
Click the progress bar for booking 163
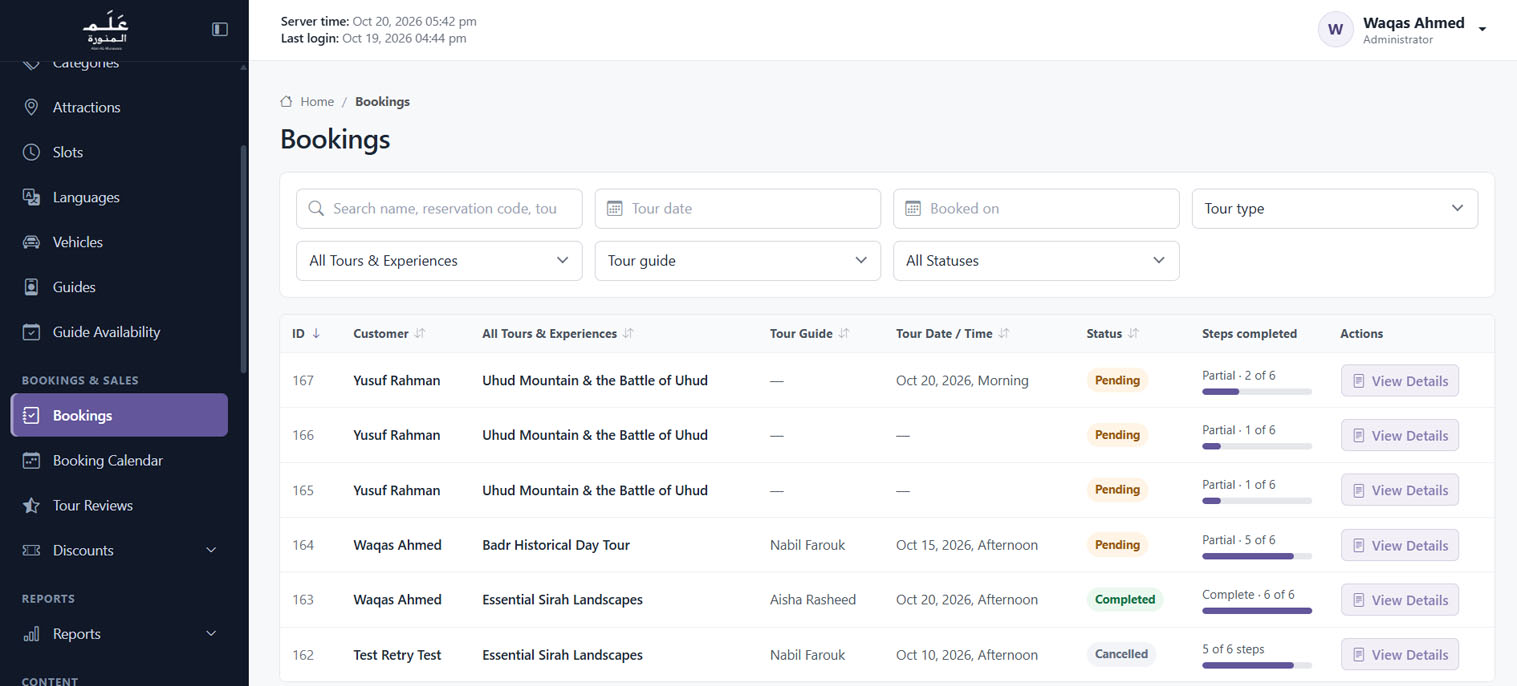pyautogui.click(x=1257, y=610)
